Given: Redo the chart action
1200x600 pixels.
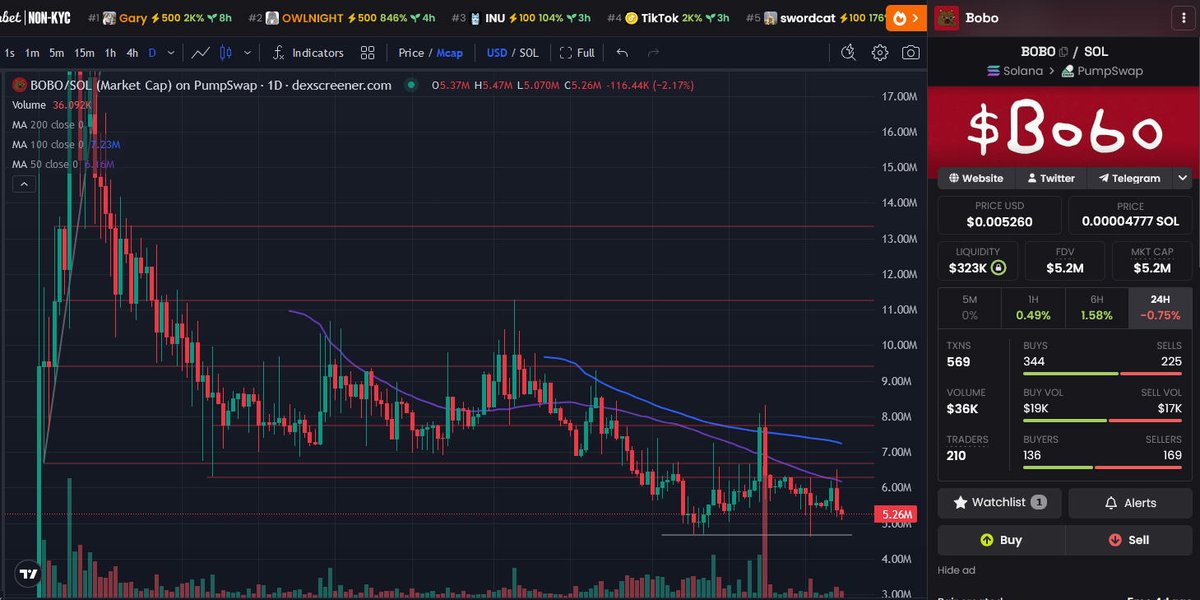Looking at the screenshot, I should [x=651, y=53].
